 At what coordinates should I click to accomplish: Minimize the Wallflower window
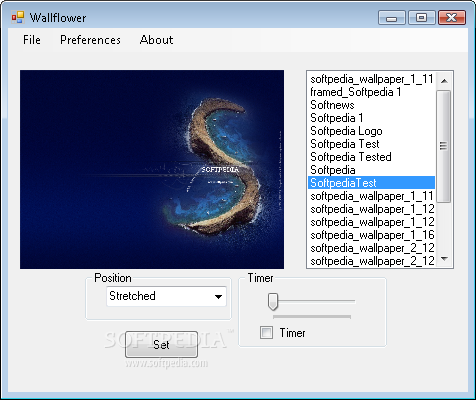click(392, 18)
